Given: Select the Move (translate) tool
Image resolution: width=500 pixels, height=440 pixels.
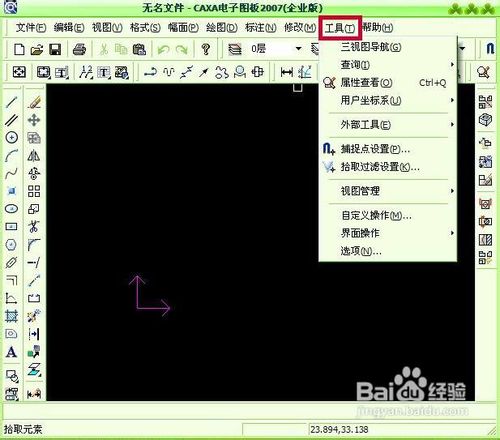Looking at the screenshot, I should 34,120.
